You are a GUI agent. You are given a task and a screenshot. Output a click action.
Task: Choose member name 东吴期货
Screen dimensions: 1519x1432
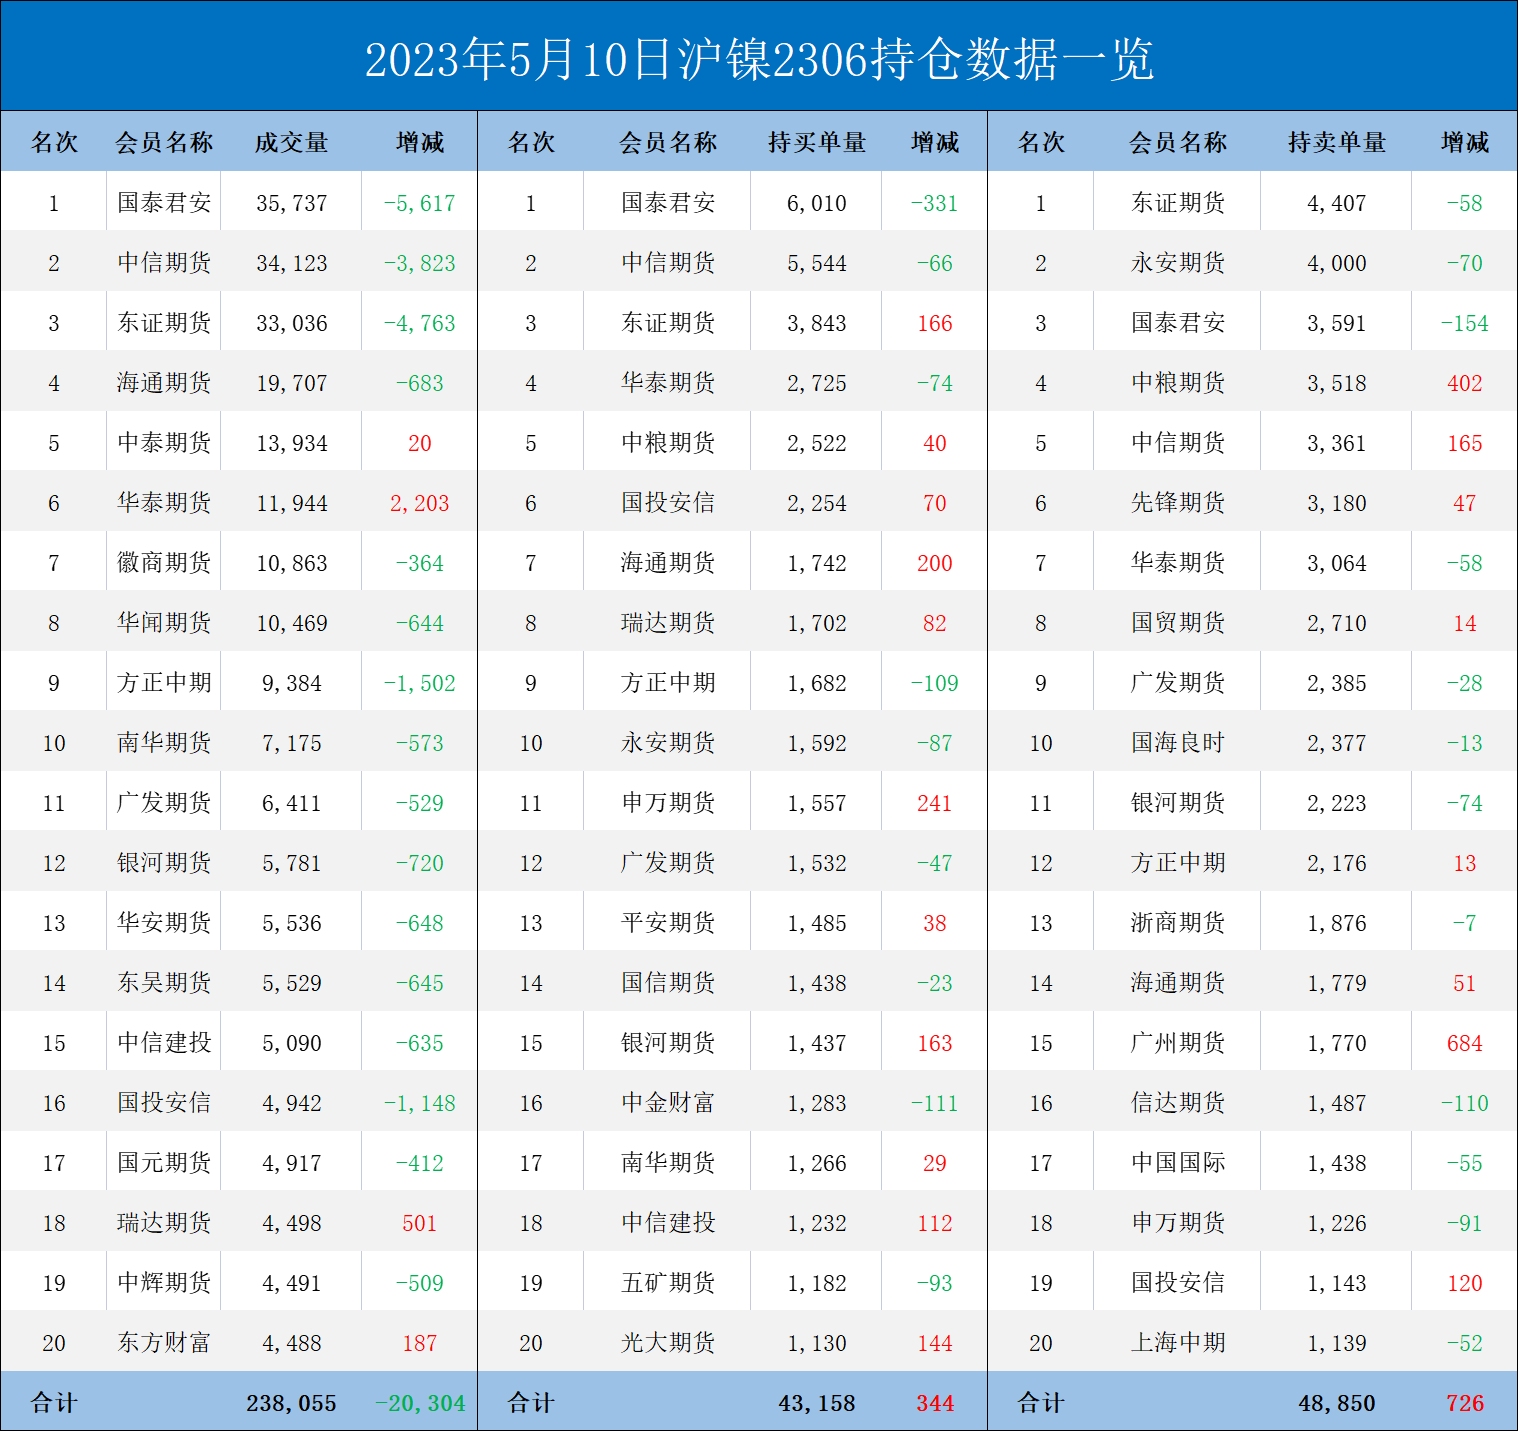[164, 982]
